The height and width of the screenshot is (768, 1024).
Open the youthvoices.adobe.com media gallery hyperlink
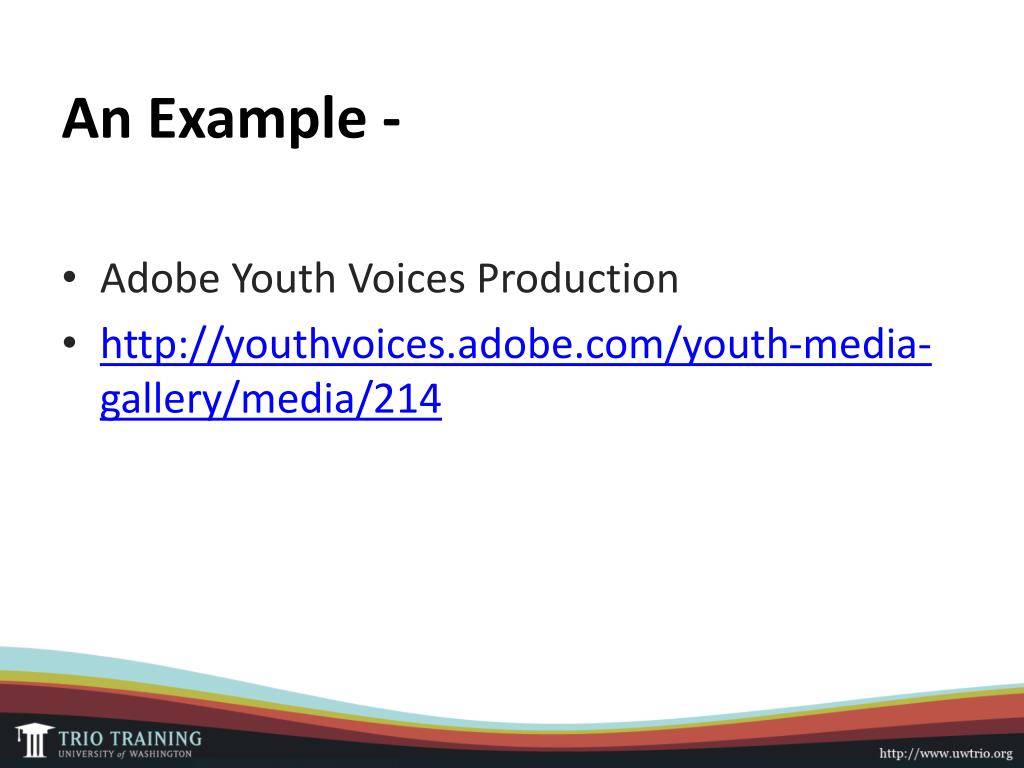515,371
